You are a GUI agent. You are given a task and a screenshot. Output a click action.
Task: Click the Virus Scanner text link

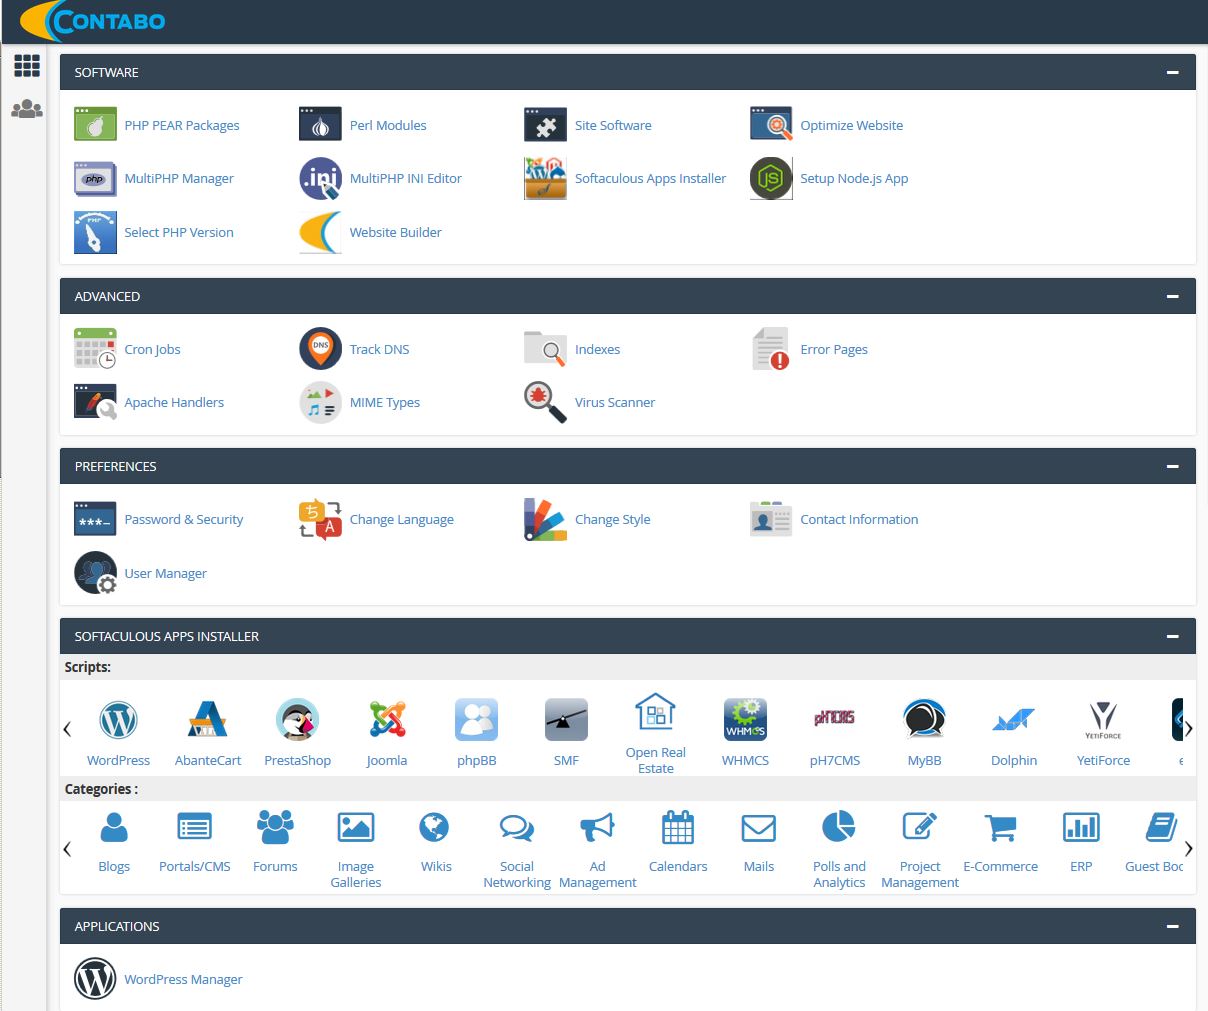(x=615, y=402)
